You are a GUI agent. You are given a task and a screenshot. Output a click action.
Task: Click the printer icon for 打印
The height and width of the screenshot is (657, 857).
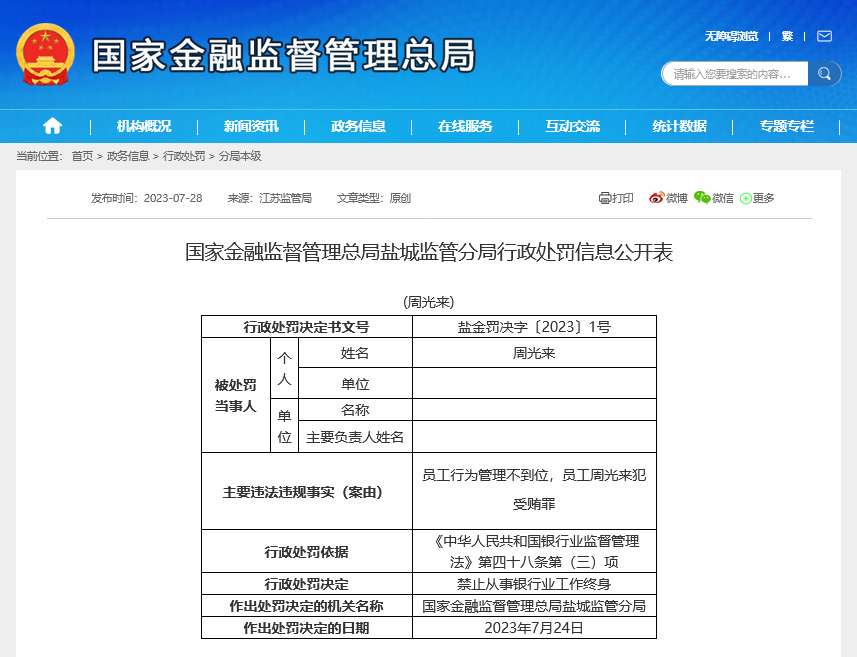click(604, 198)
